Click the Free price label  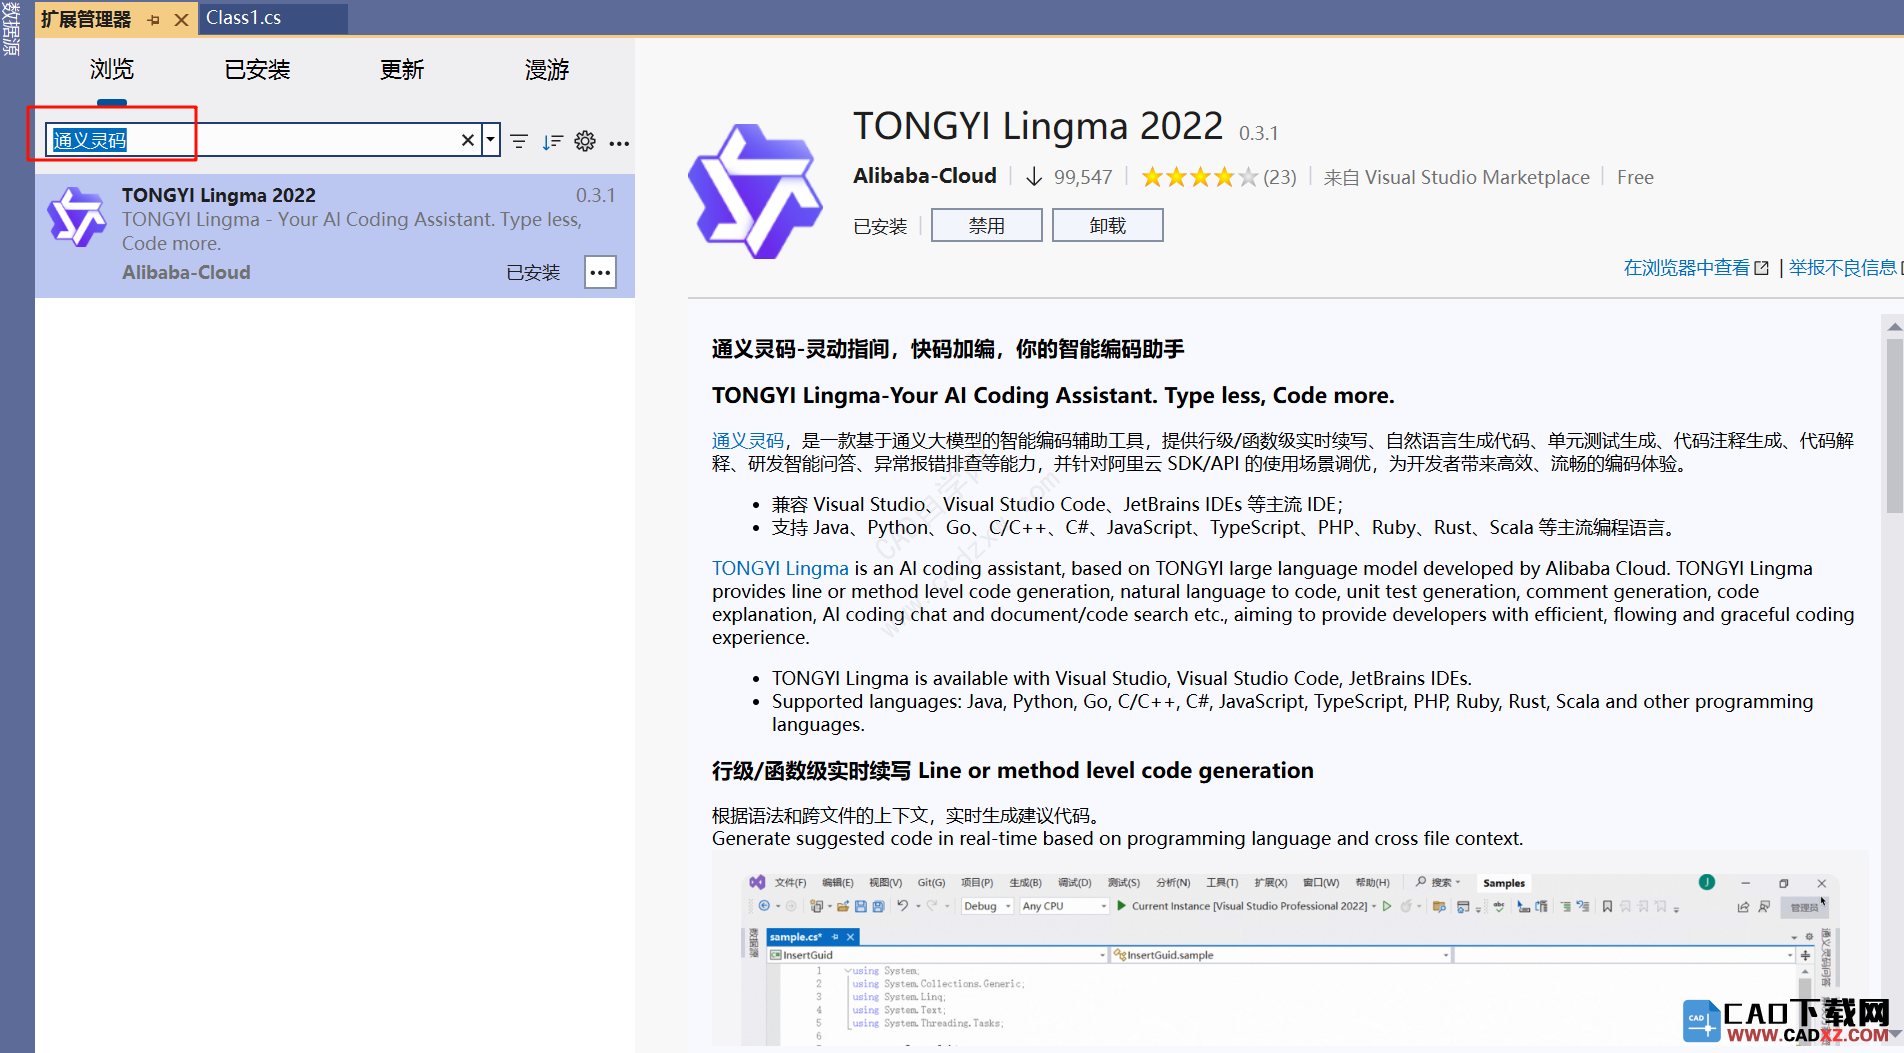pyautogui.click(x=1635, y=177)
